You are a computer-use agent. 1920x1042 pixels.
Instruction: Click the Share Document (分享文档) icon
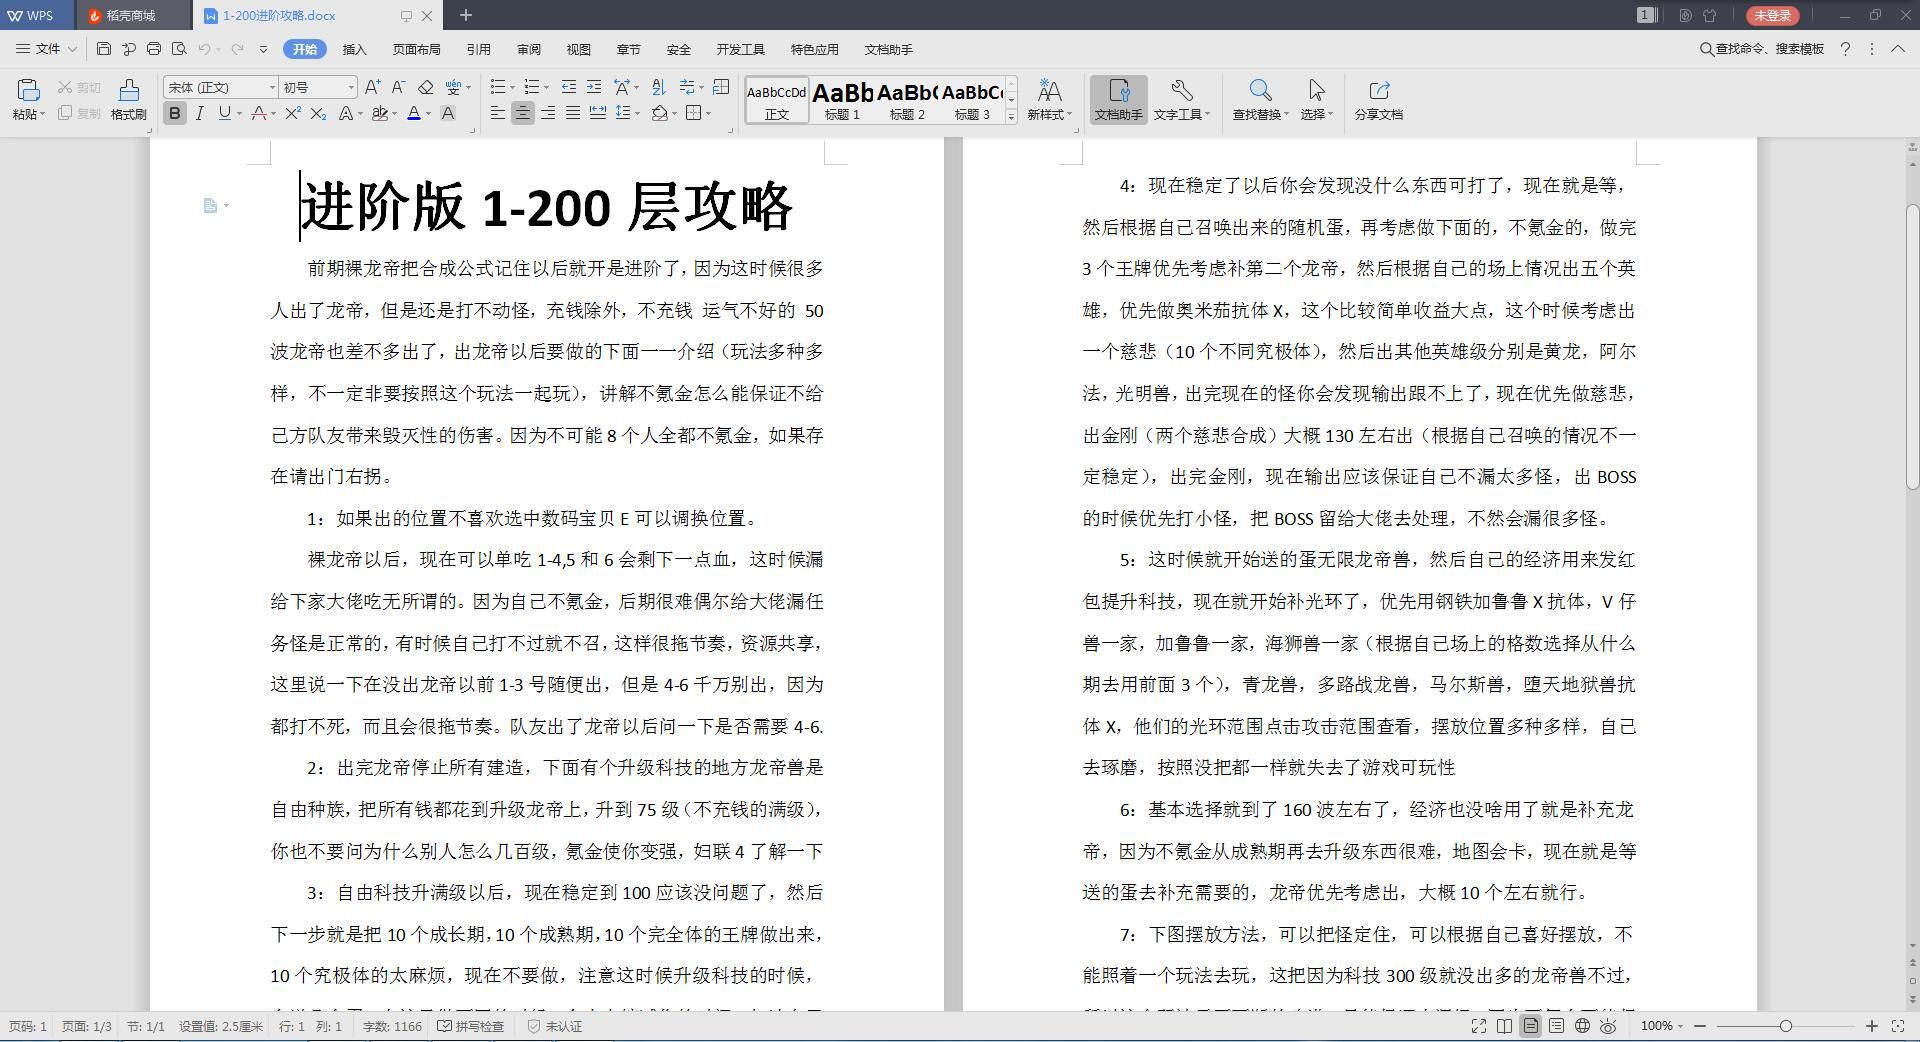pyautogui.click(x=1378, y=99)
